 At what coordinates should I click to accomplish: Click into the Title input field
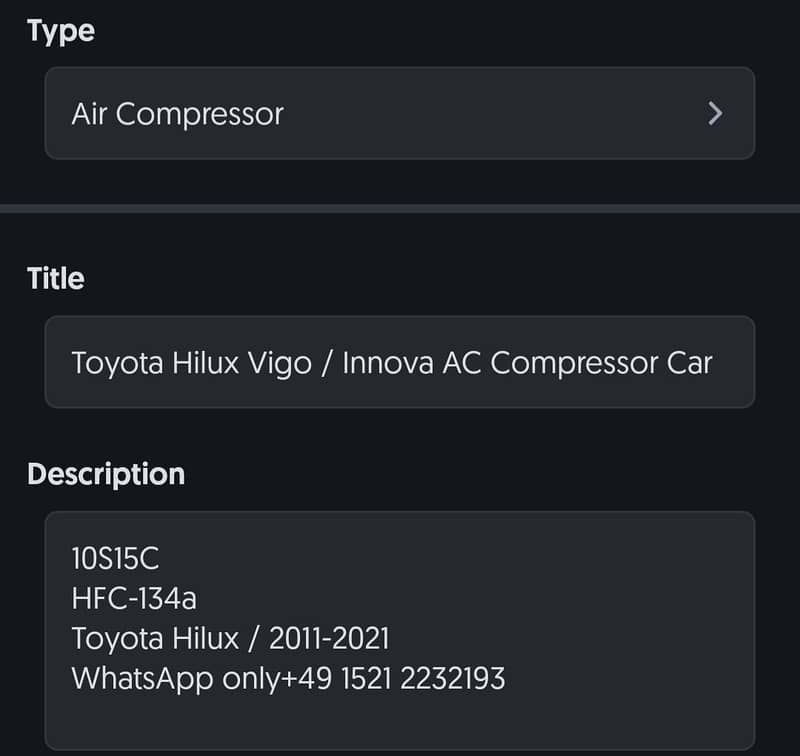click(x=400, y=362)
